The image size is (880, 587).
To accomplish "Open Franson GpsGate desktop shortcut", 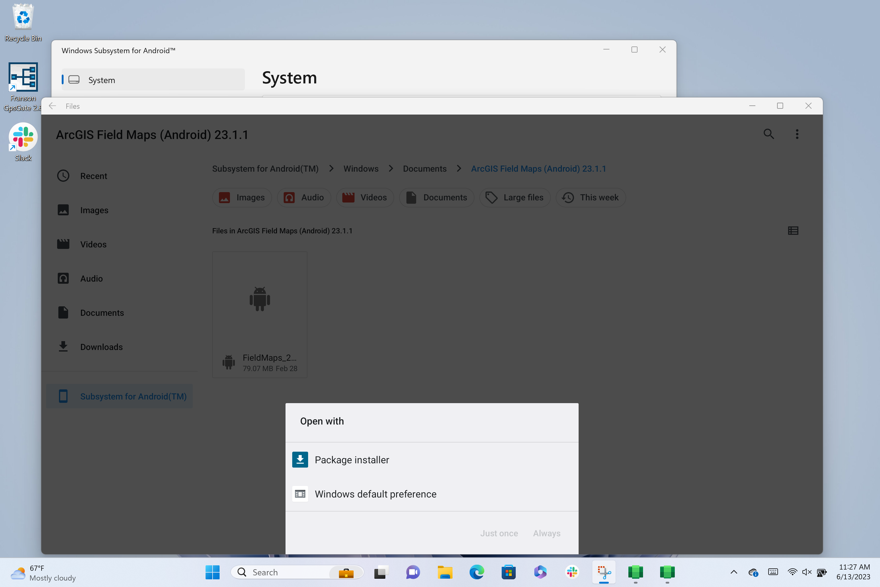I will click(x=23, y=86).
